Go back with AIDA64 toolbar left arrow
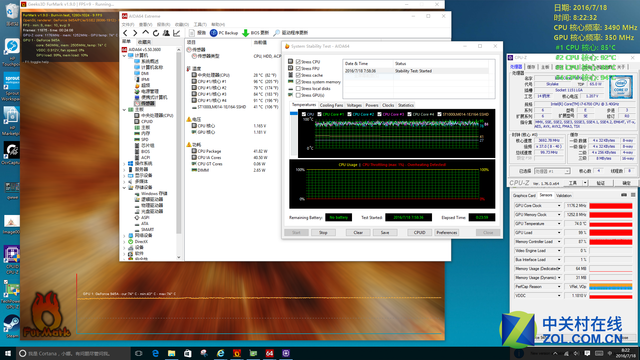640x360 pixels. click(125, 33)
